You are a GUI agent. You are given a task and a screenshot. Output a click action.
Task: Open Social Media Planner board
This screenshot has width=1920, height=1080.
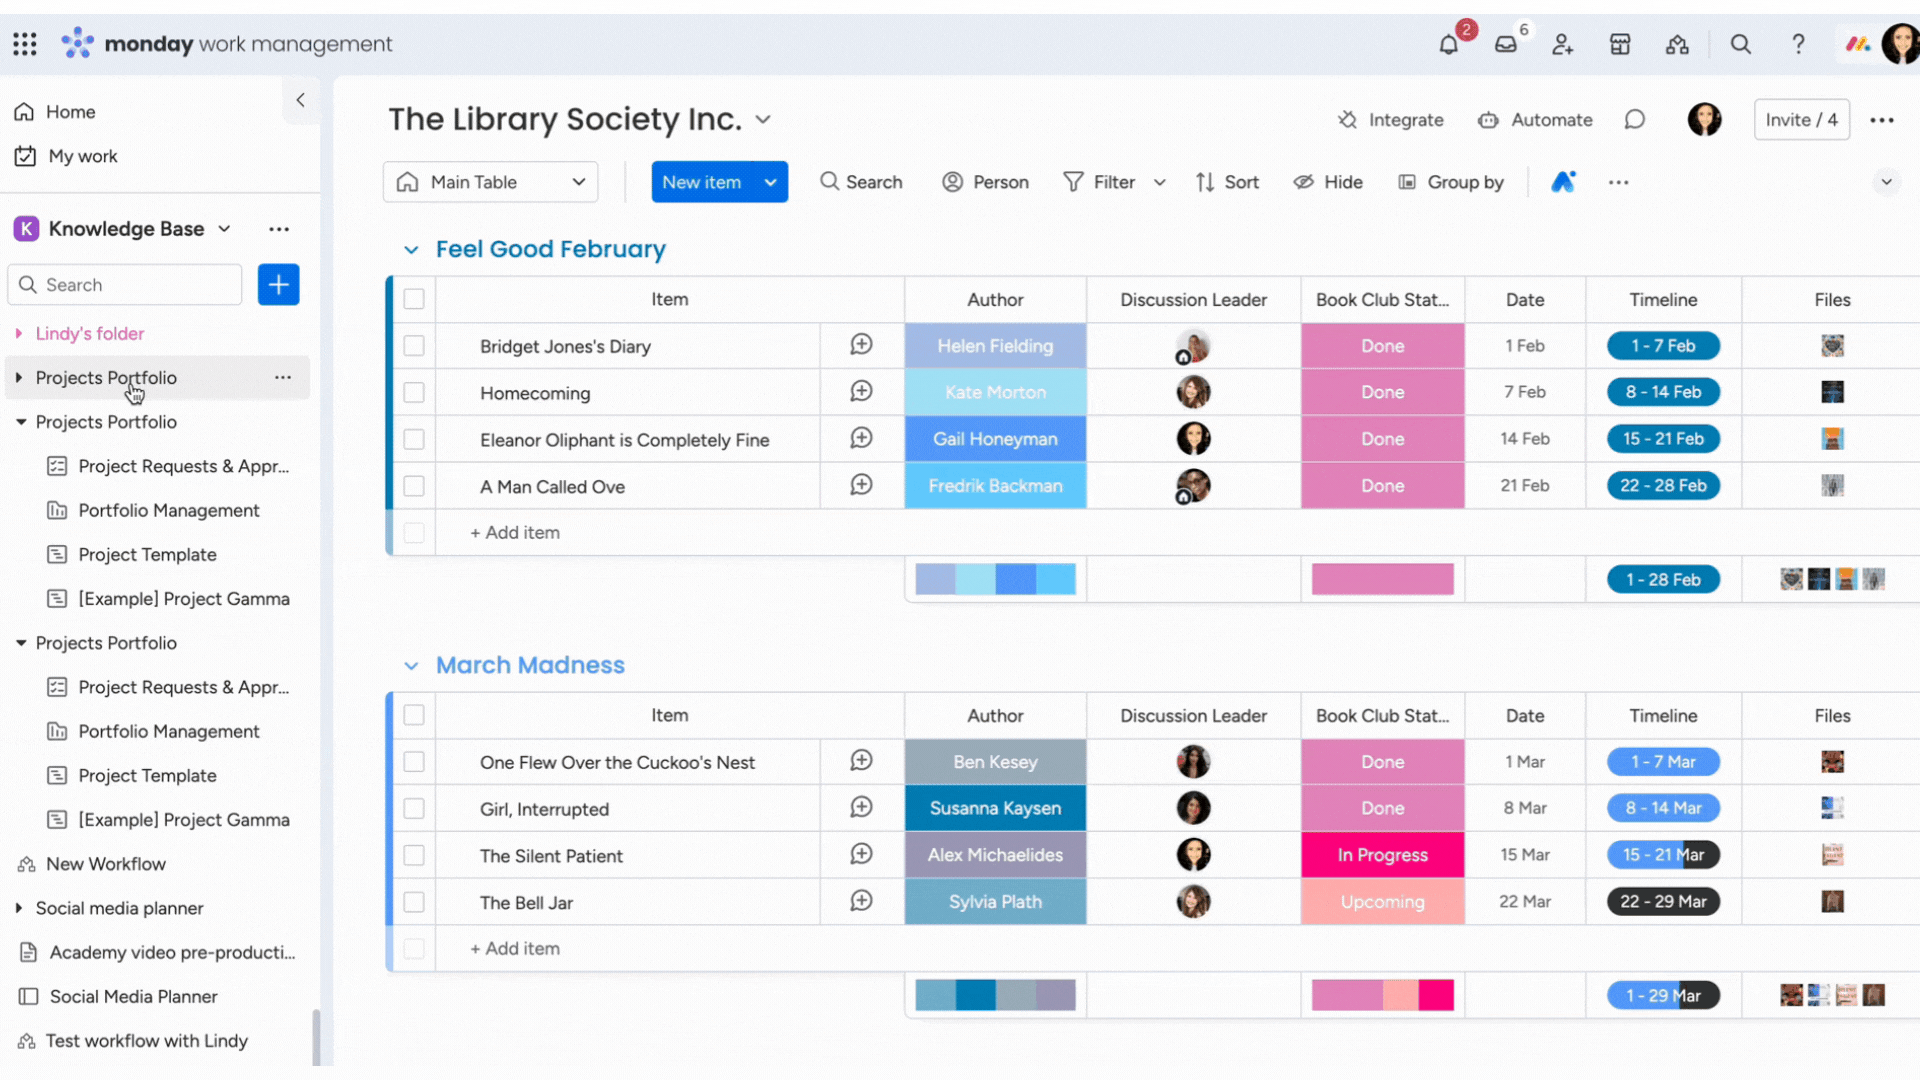133,996
